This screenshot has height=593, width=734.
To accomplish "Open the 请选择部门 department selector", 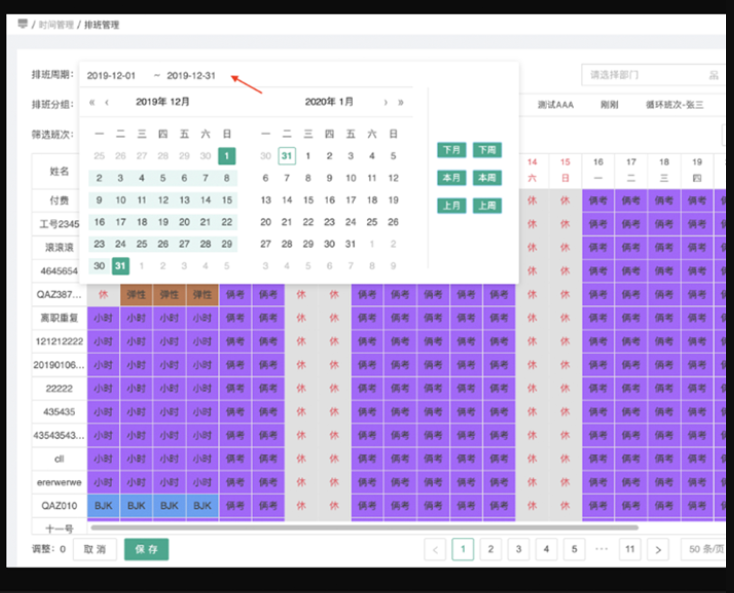I will pyautogui.click(x=645, y=75).
